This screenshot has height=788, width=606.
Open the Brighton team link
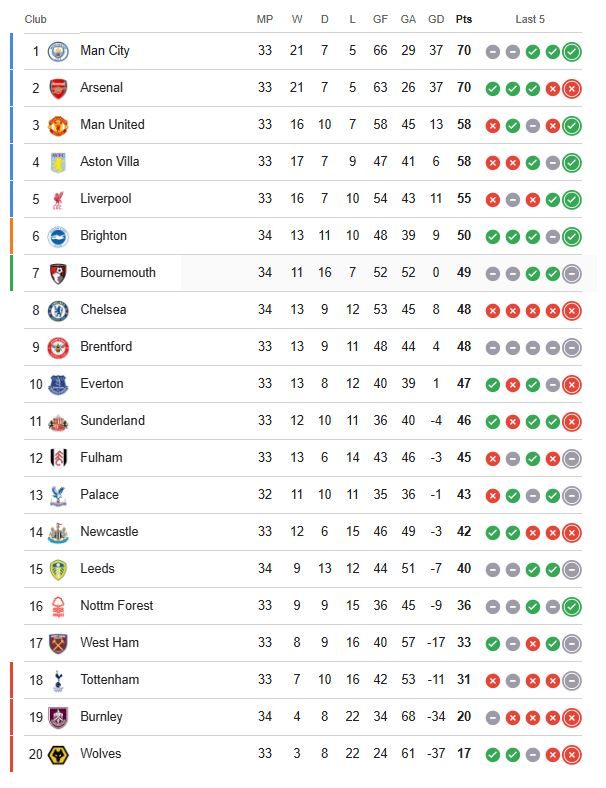click(103, 236)
